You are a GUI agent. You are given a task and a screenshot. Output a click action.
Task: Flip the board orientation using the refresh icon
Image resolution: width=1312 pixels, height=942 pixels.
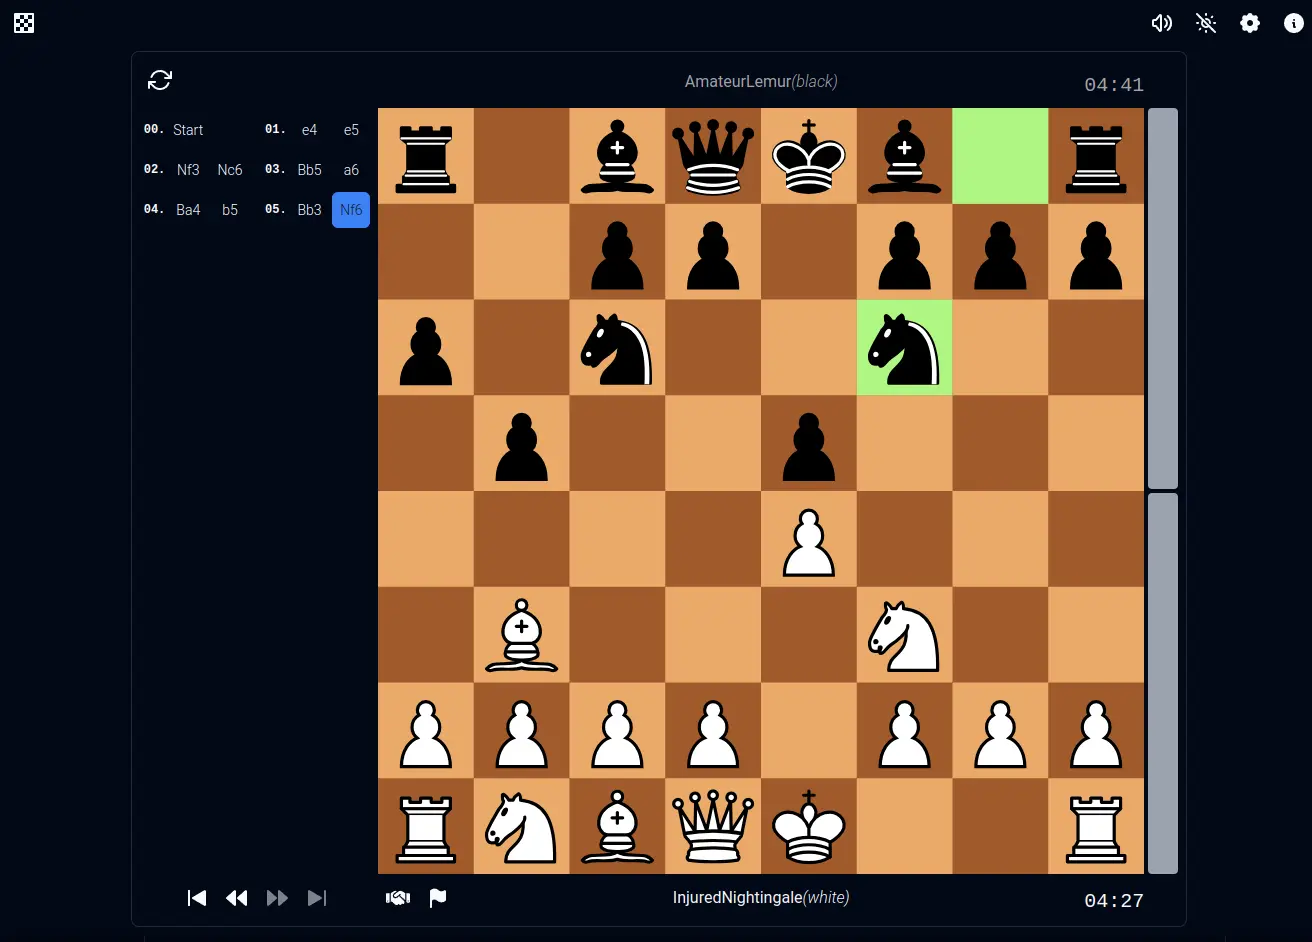pyautogui.click(x=160, y=80)
